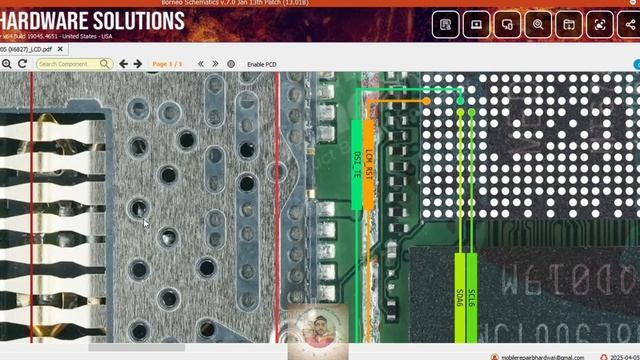Click the SCL6 net label
The width and height of the screenshot is (640, 360).
[x=471, y=298]
